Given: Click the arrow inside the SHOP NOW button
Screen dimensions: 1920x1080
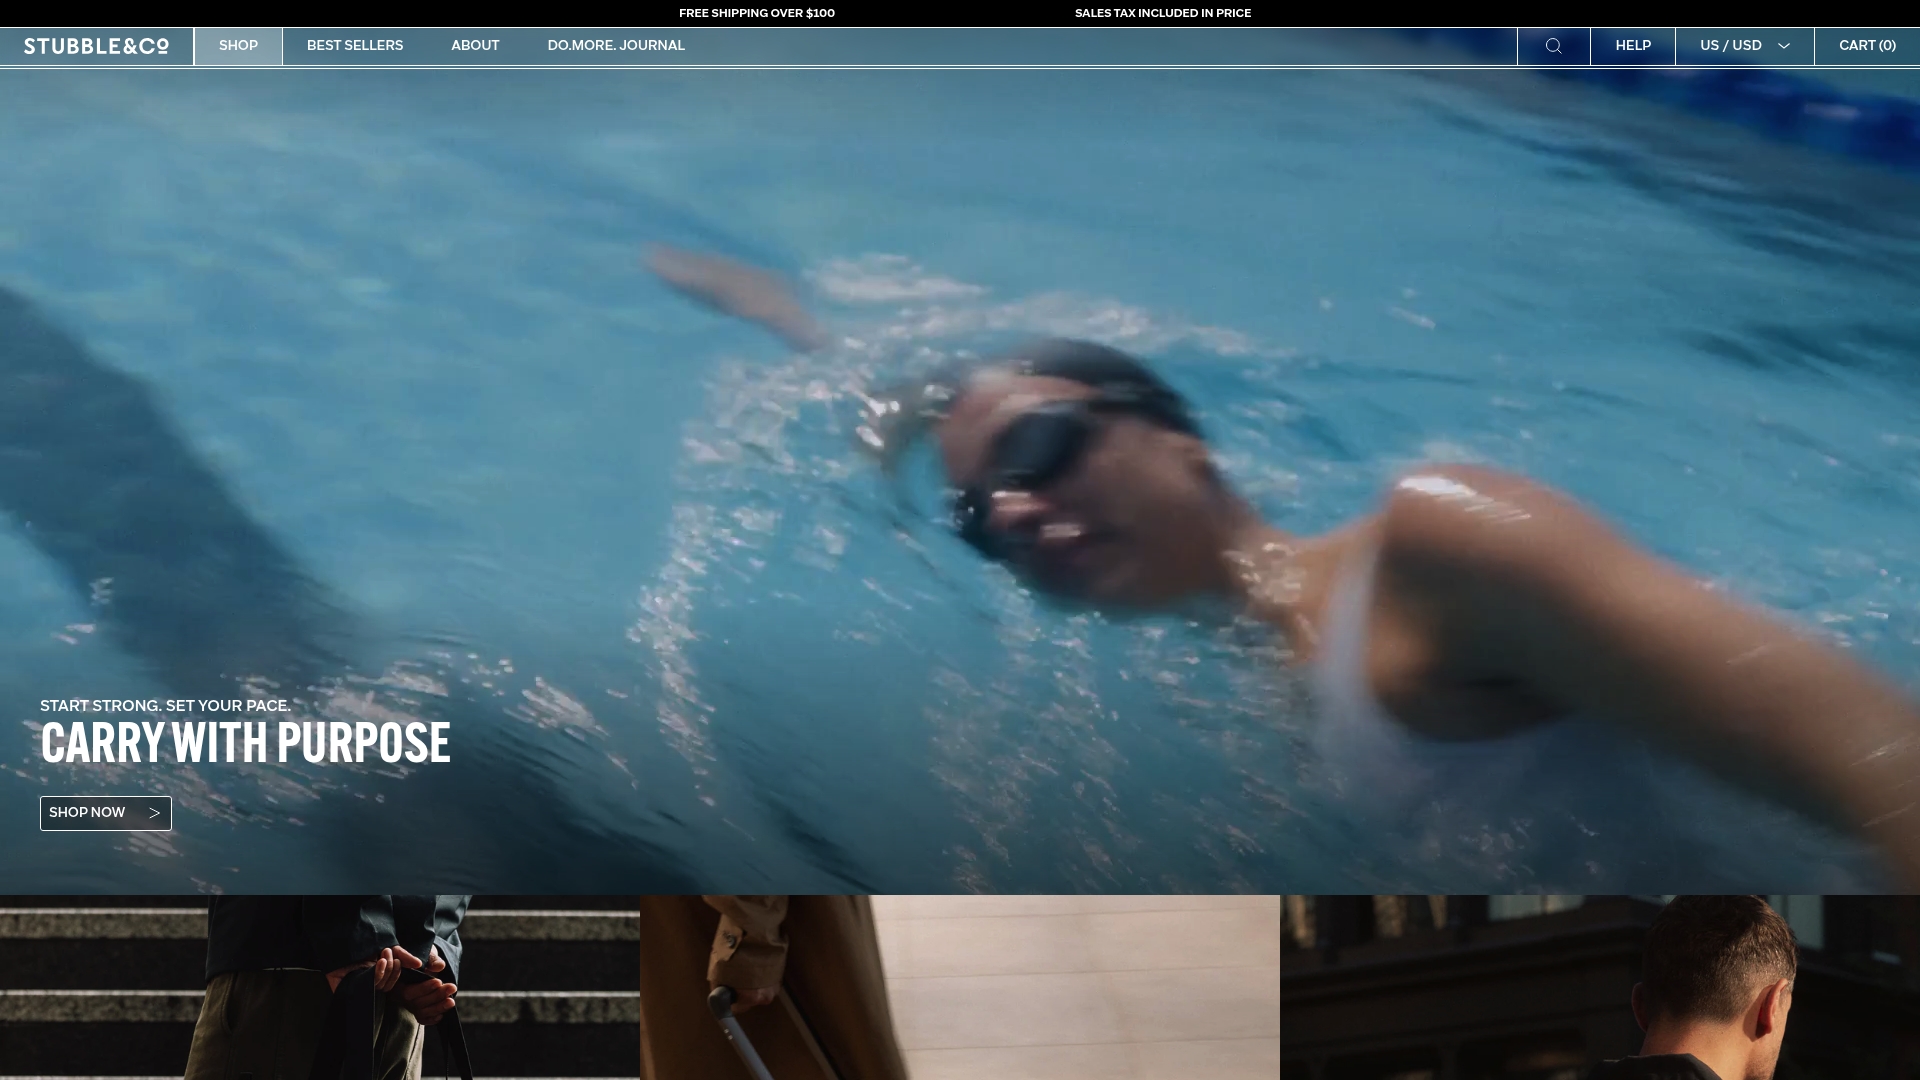Looking at the screenshot, I should [x=155, y=813].
